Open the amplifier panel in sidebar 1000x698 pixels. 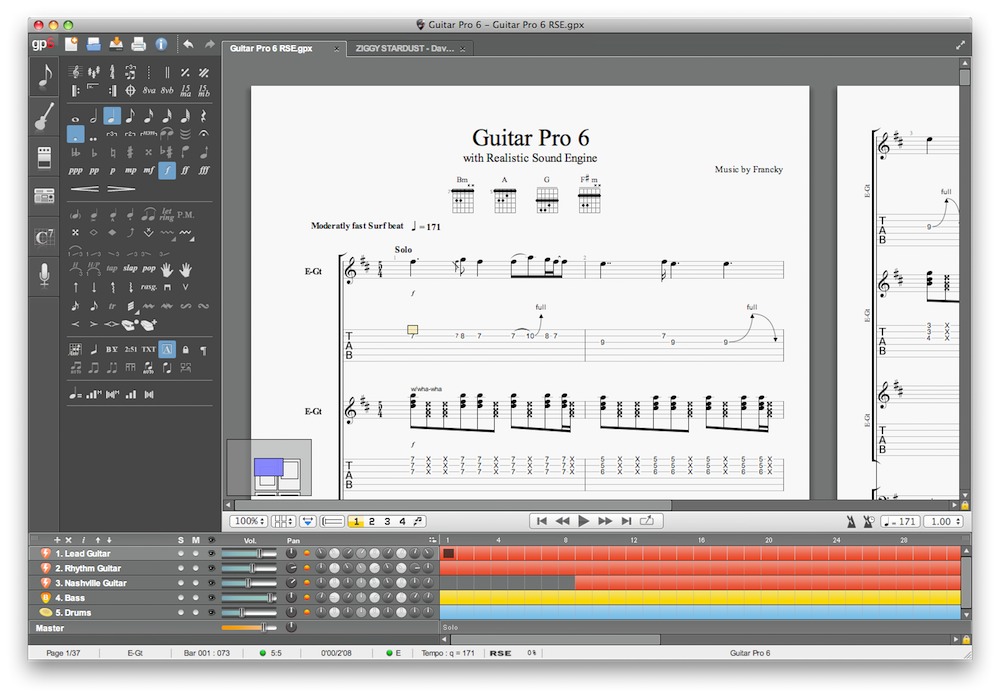pyautogui.click(x=44, y=196)
